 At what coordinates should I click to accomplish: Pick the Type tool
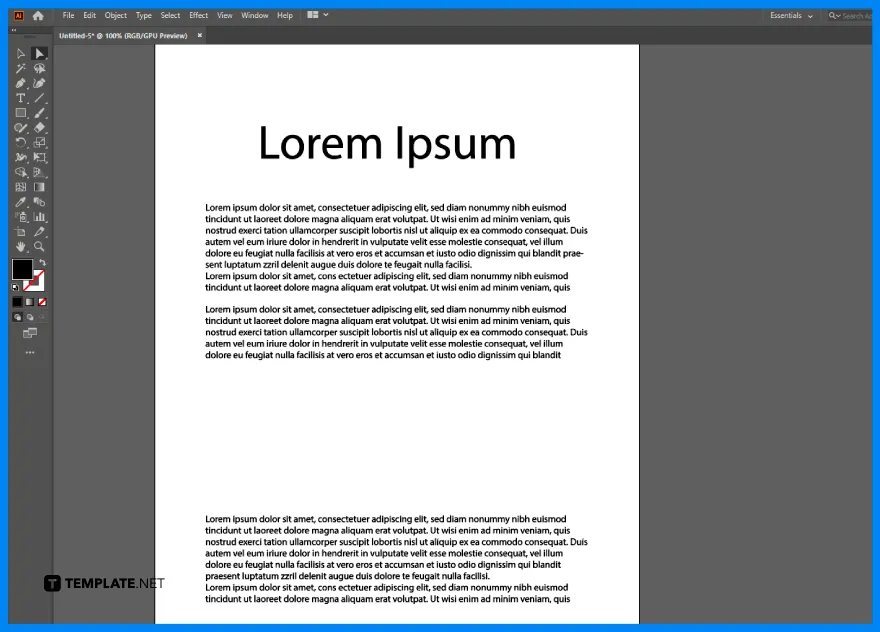(x=20, y=98)
